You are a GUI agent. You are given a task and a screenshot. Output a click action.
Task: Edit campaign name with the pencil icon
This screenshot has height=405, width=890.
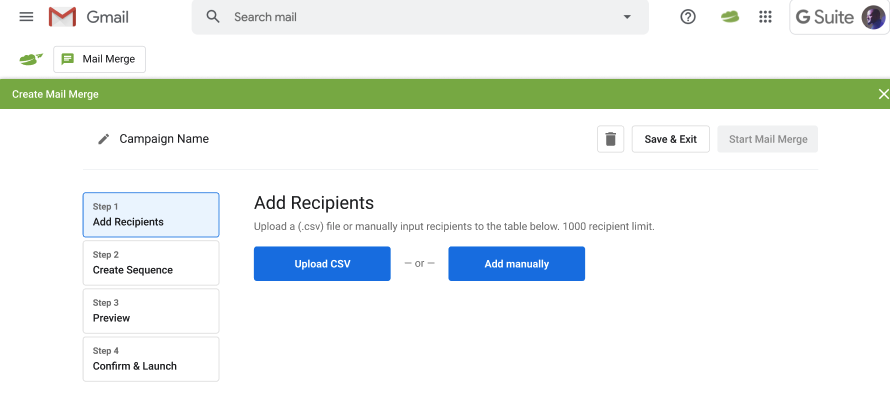(x=103, y=139)
